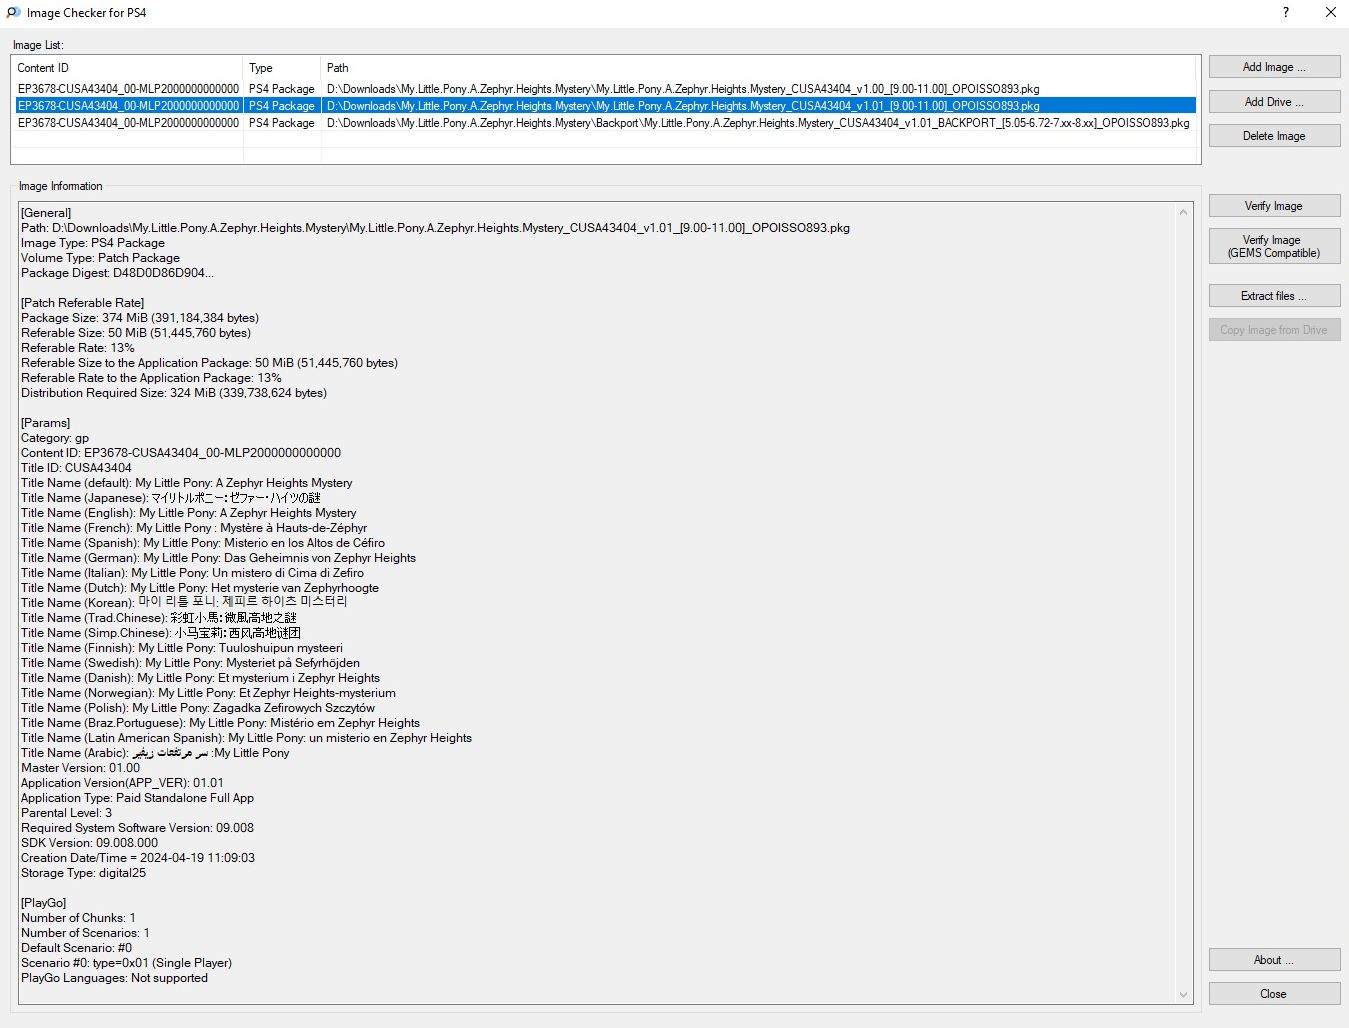This screenshot has height=1028, width=1349.
Task: Click the 'Required System Software Version' line
Action: coord(137,828)
